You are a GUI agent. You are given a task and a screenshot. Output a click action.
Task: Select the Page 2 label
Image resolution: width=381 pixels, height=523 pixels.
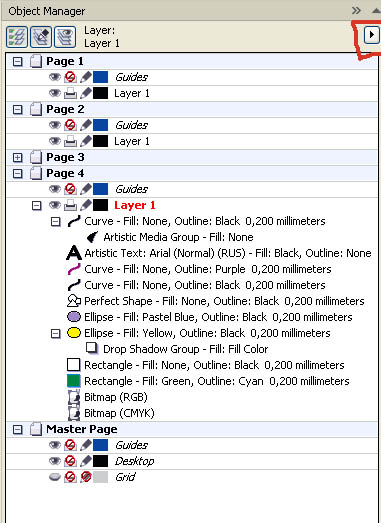point(65,109)
